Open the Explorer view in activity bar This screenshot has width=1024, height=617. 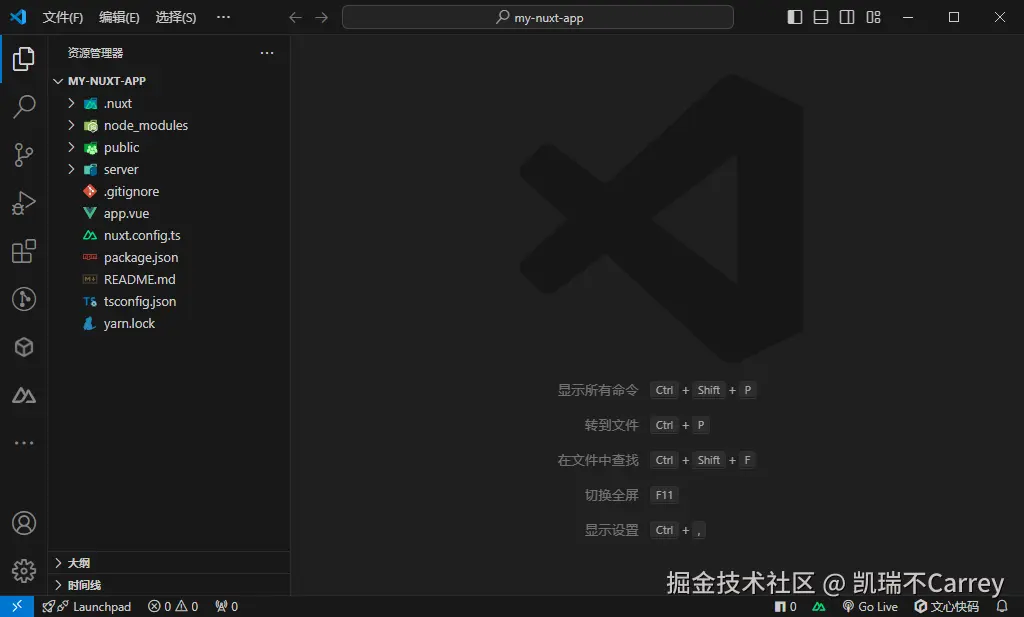tap(24, 59)
